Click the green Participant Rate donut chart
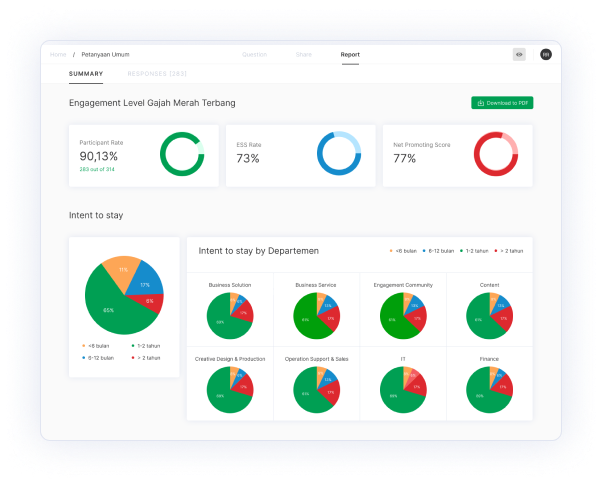602x481 pixels. 181,154
